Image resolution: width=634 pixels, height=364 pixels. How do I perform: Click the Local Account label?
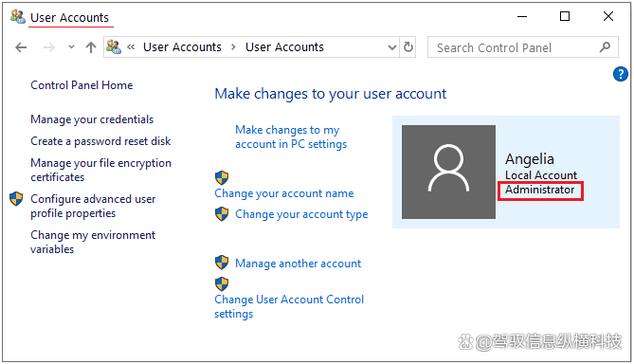click(x=541, y=175)
